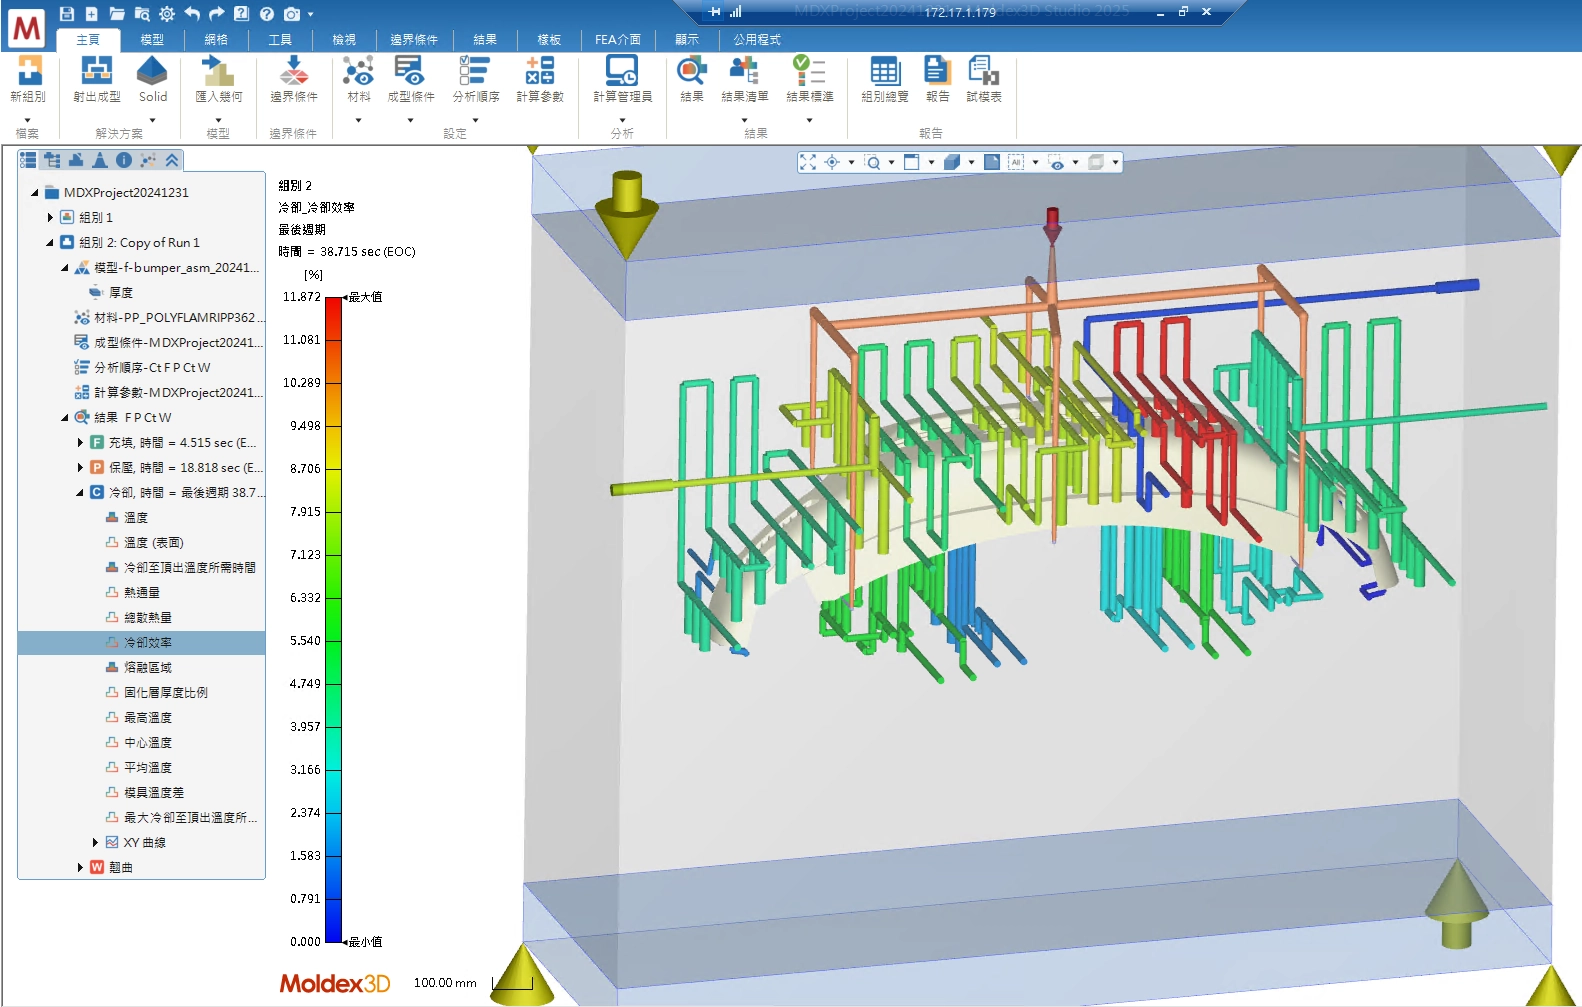Select 模具溫度差 in the cooling results

(x=153, y=792)
